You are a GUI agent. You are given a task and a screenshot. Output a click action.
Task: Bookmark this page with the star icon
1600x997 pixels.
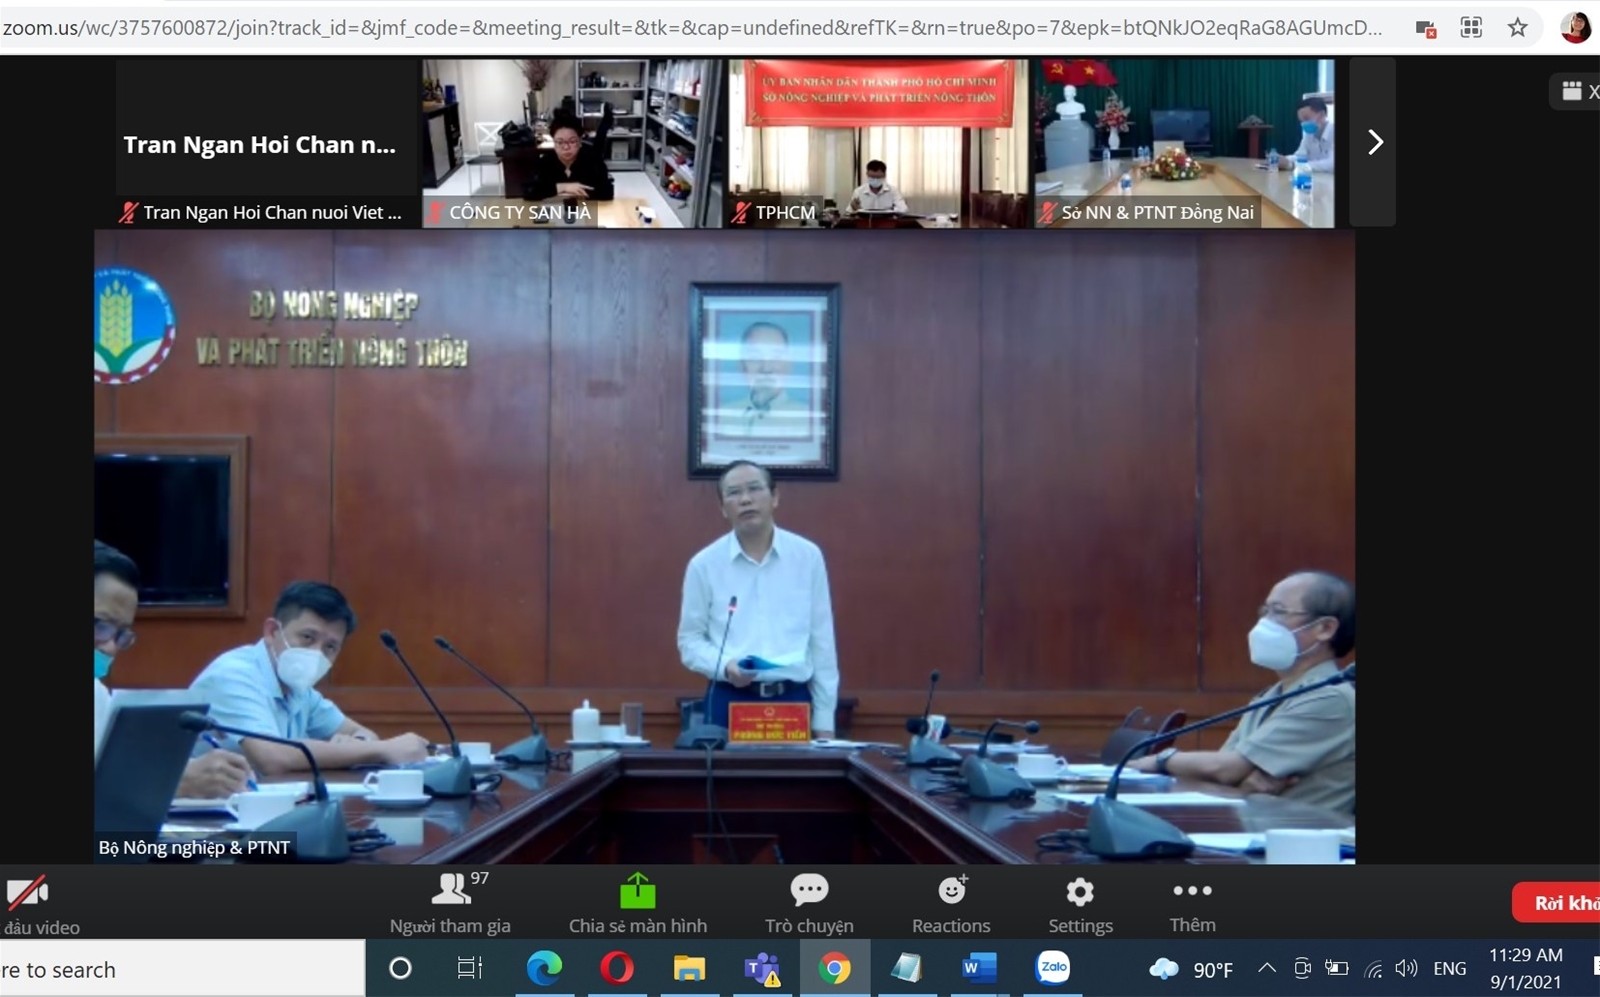[x=1517, y=28]
